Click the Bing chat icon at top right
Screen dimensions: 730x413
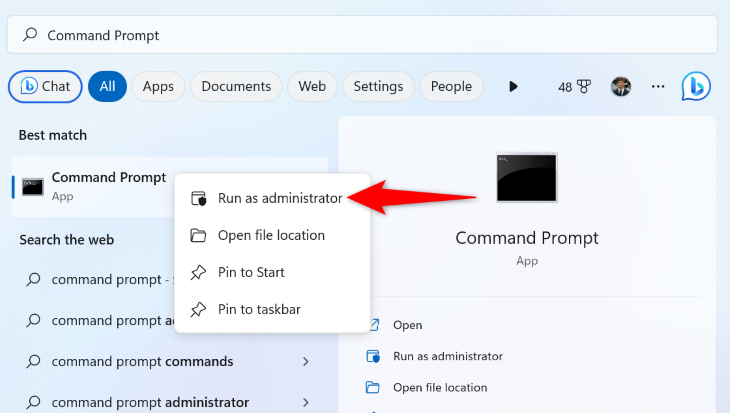(x=696, y=86)
